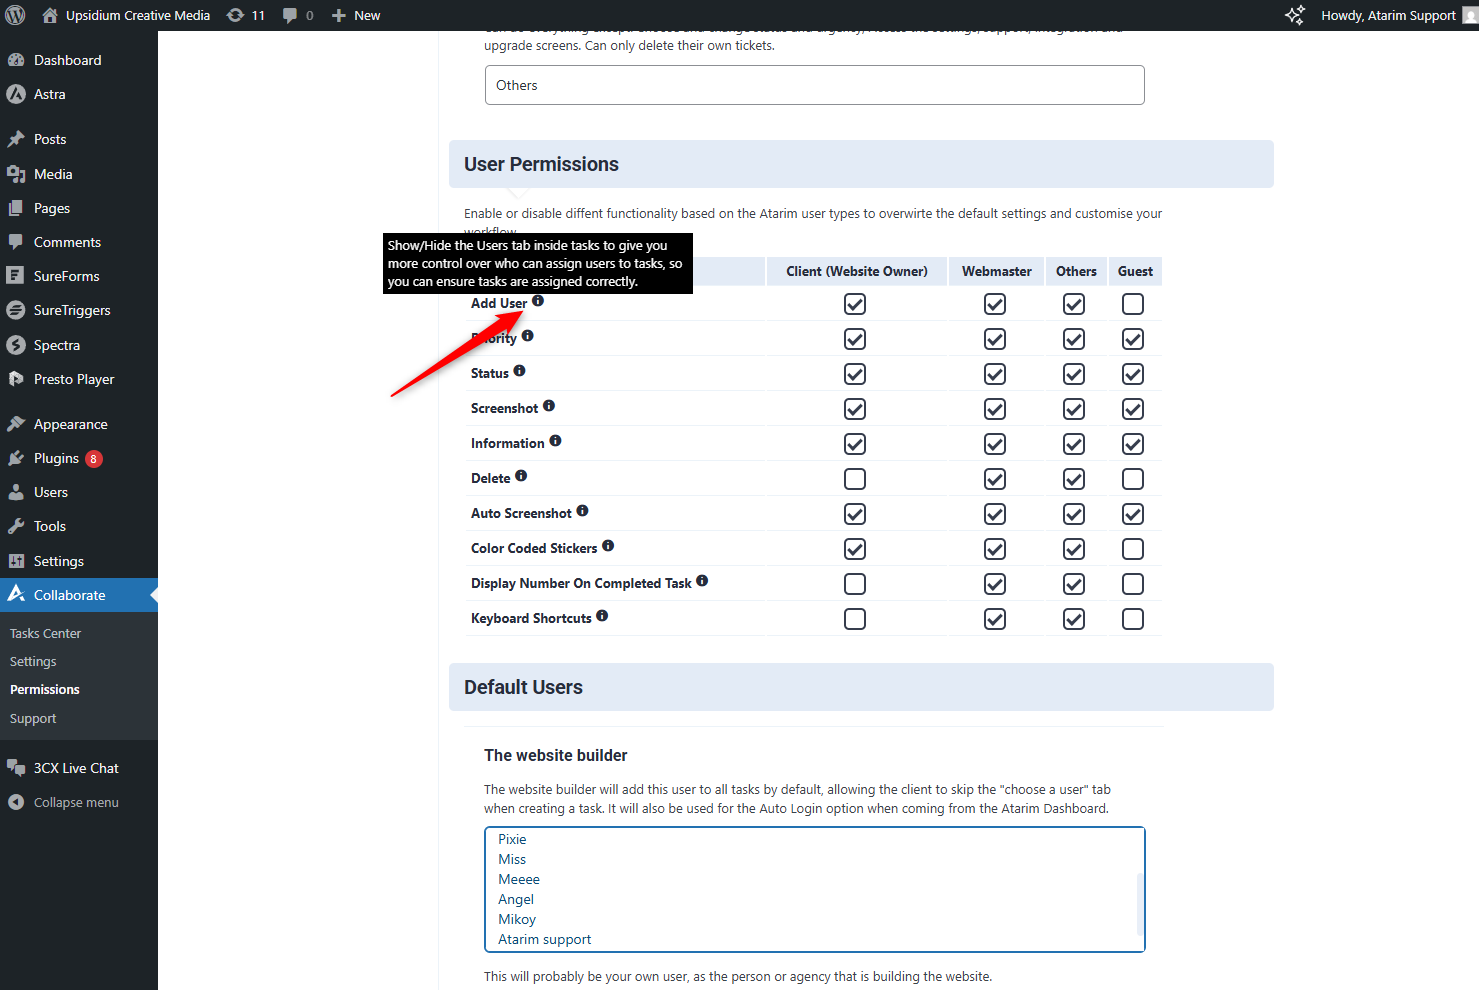The height and width of the screenshot is (990, 1479).
Task: Click the Tools wrench icon
Action: point(16,526)
